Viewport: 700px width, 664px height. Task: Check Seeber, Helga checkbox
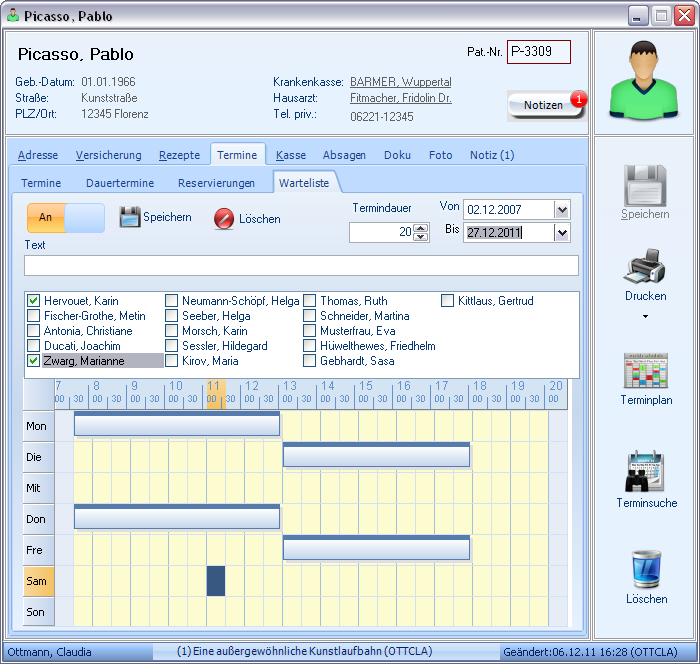tap(171, 316)
